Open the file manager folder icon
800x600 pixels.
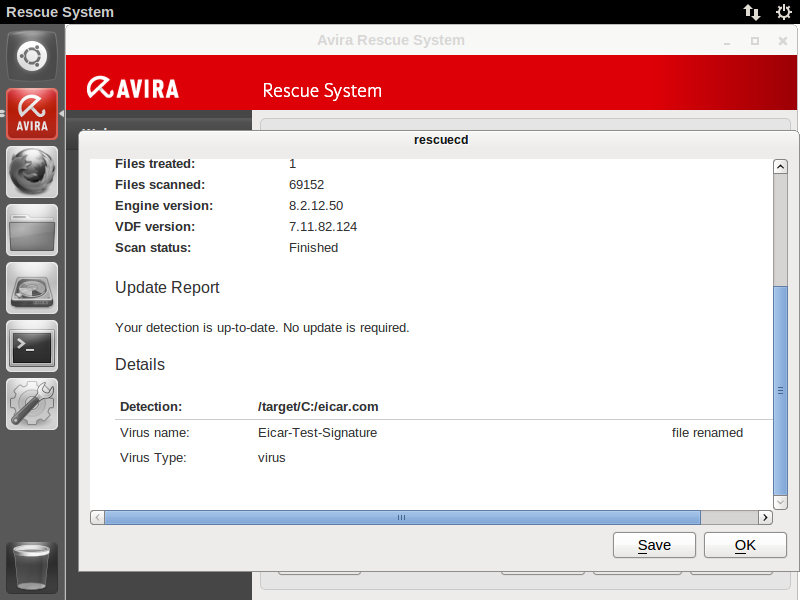click(32, 230)
